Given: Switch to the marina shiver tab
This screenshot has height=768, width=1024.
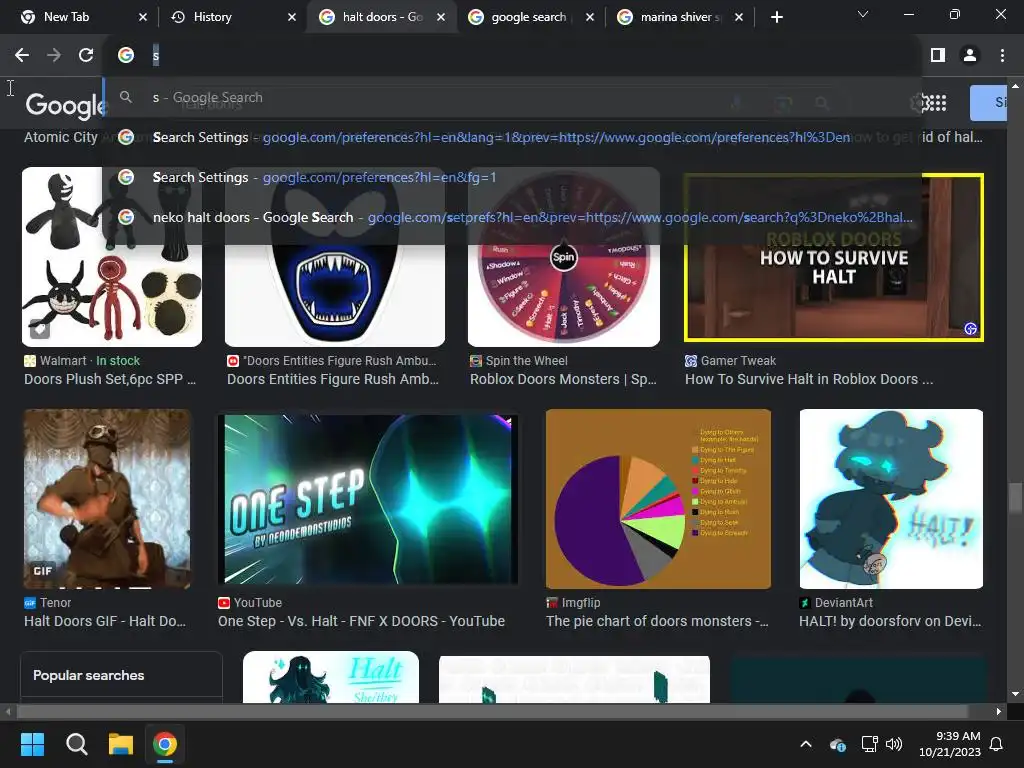Looking at the screenshot, I should point(680,17).
